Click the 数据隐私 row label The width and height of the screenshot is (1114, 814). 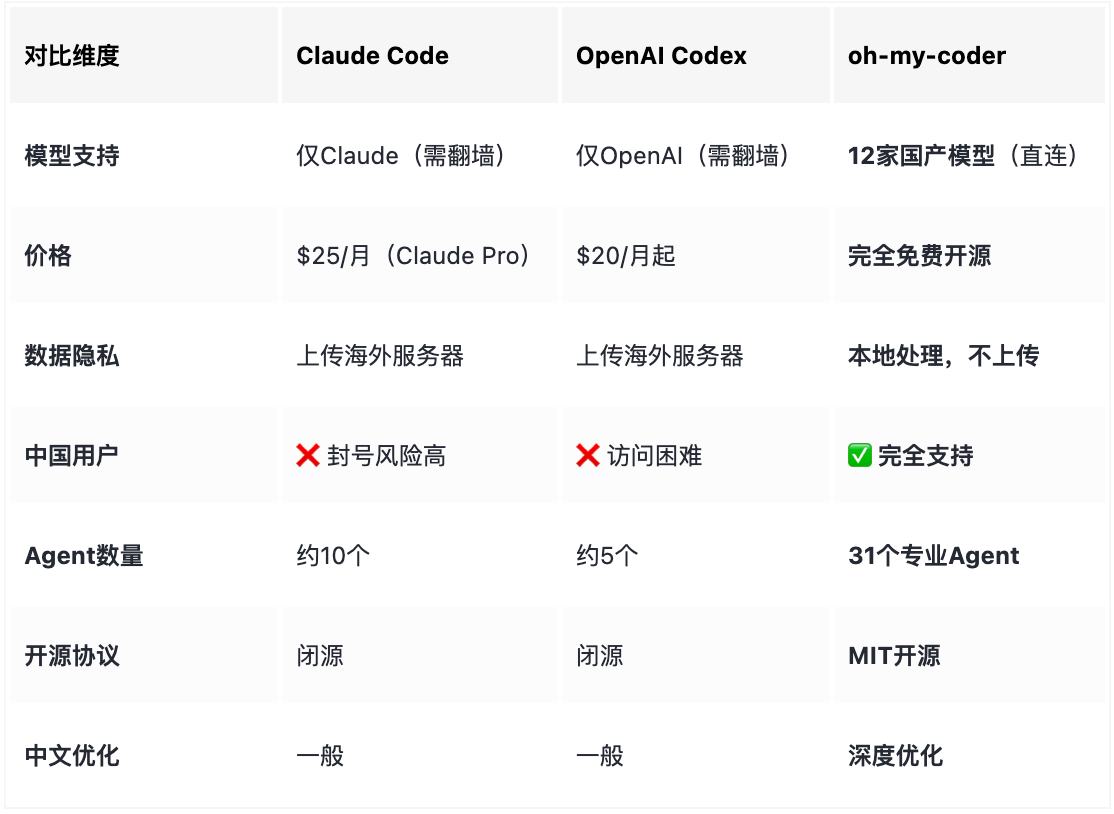click(x=72, y=355)
